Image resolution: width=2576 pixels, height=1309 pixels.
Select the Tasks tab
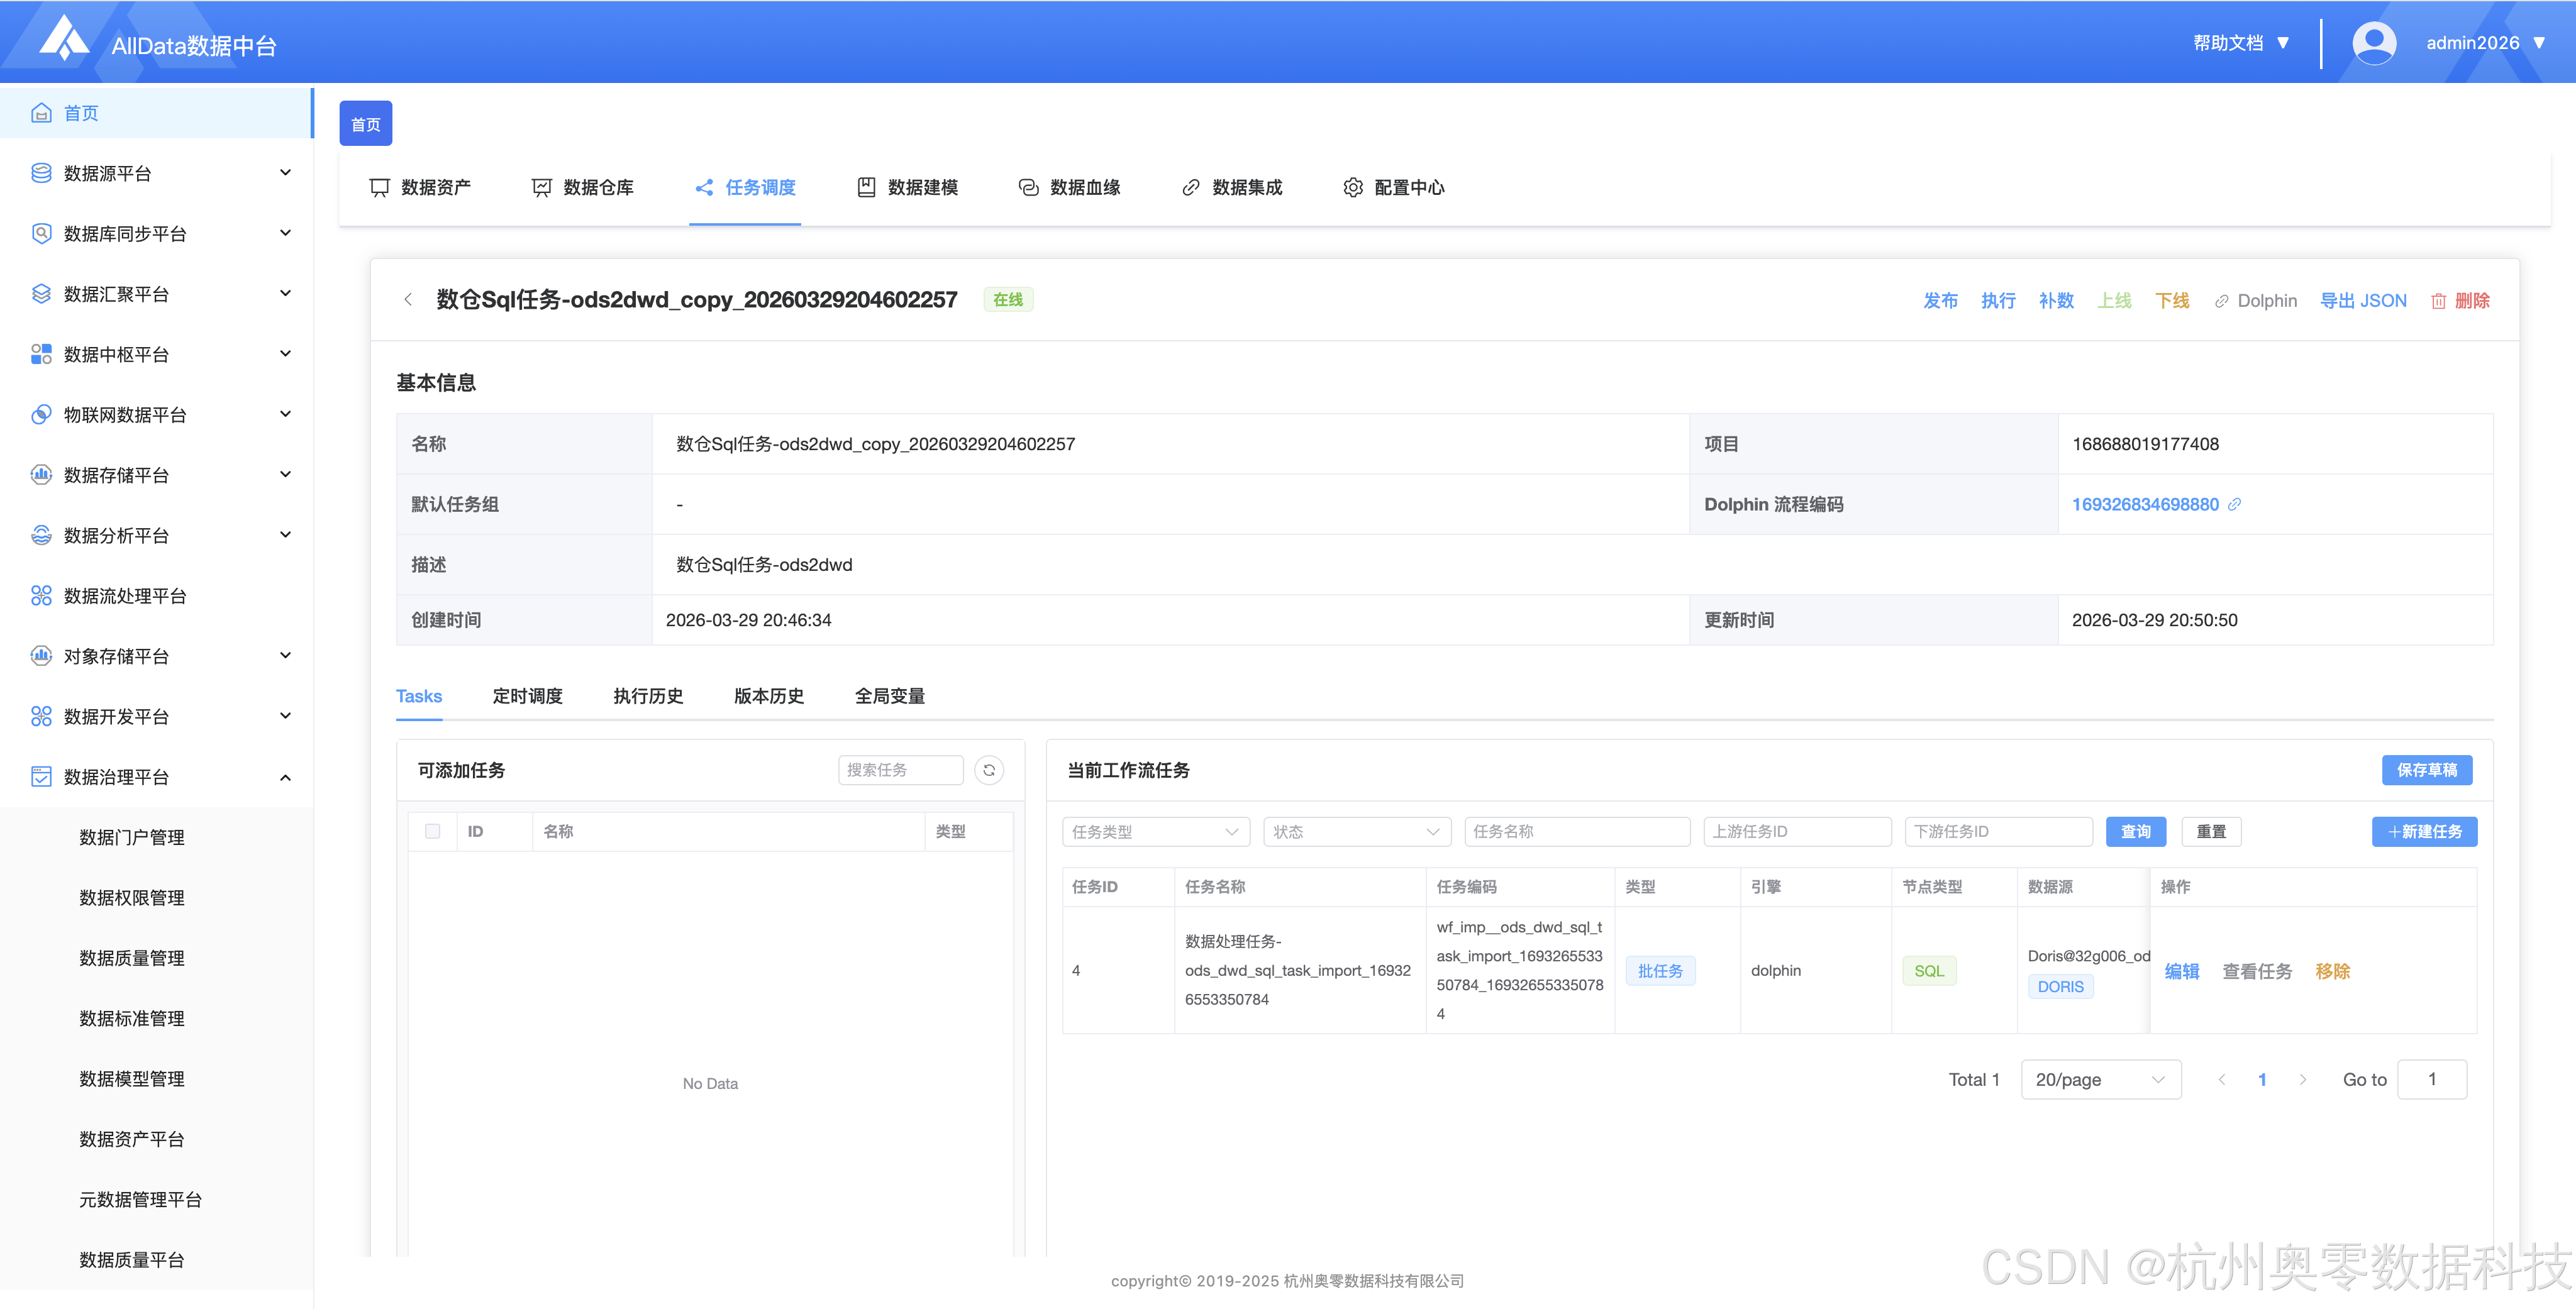pos(419,696)
